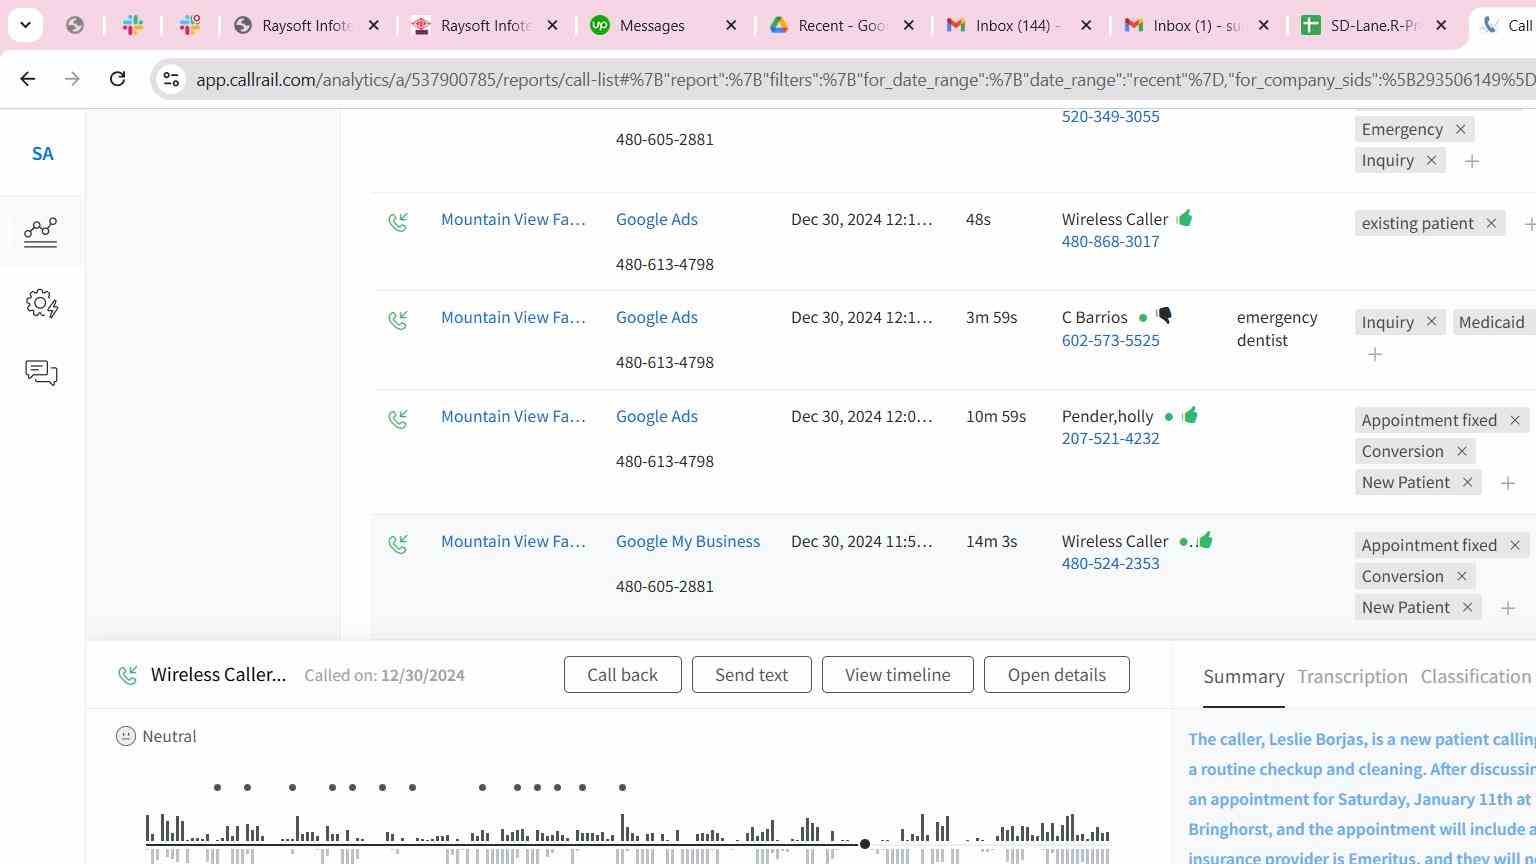Remove Conversion tag on Pender,holly row
Image resolution: width=1536 pixels, height=864 pixels.
1461,451
